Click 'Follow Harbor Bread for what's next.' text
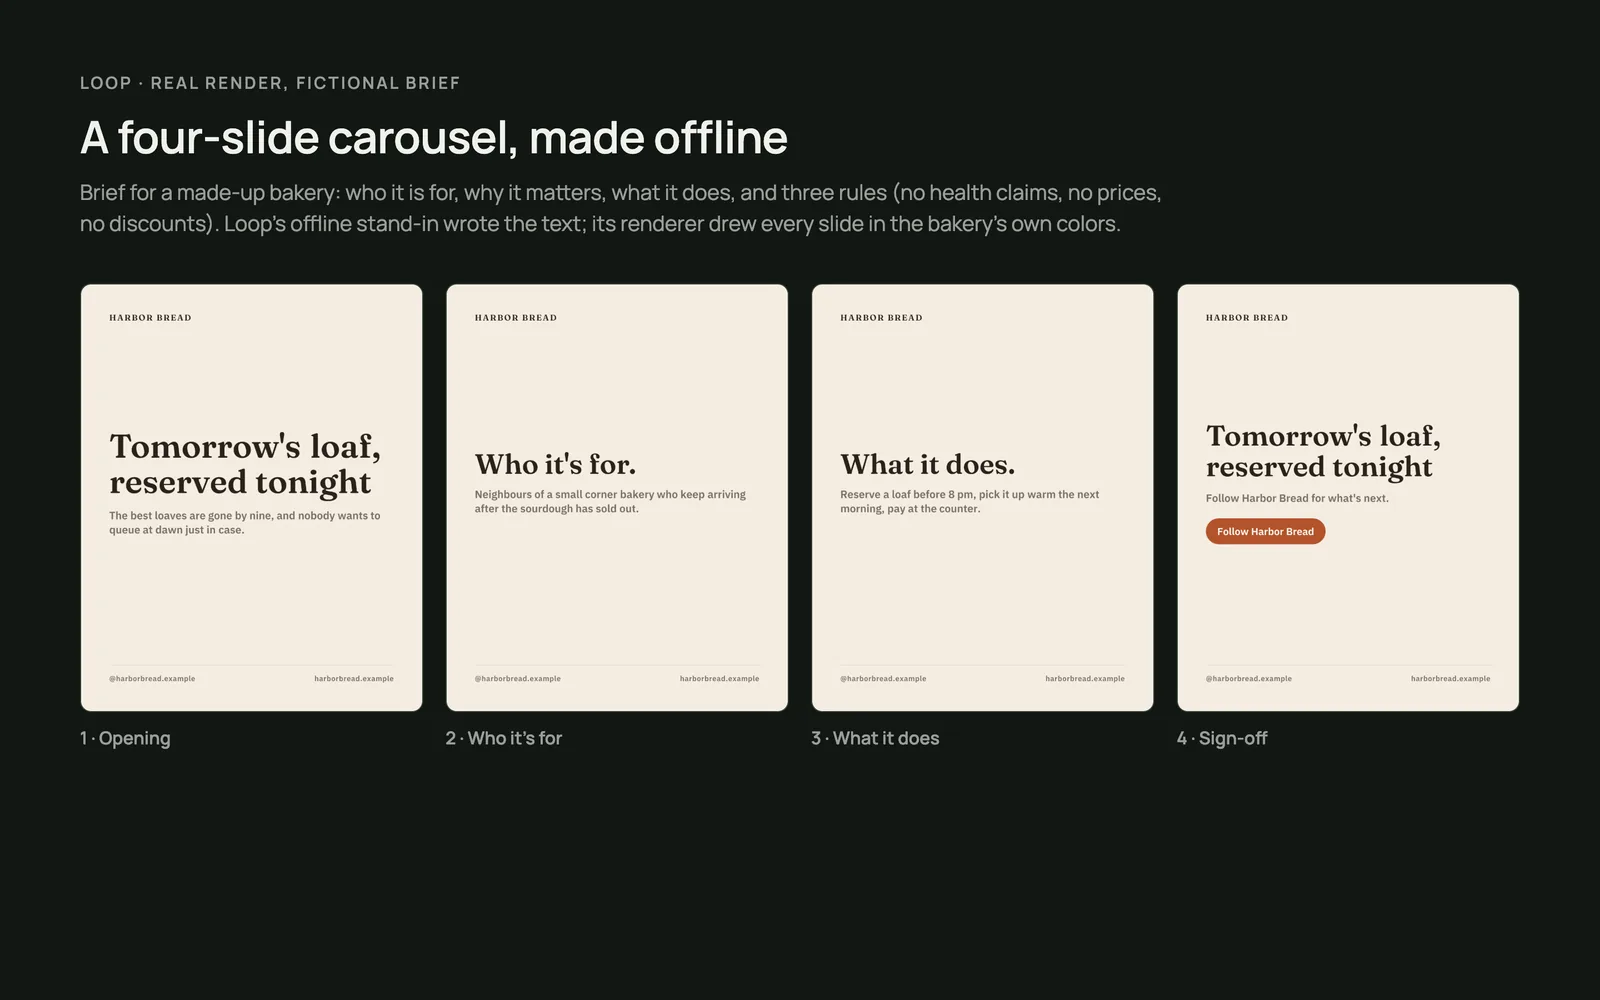The width and height of the screenshot is (1600, 1000). 1297,498
